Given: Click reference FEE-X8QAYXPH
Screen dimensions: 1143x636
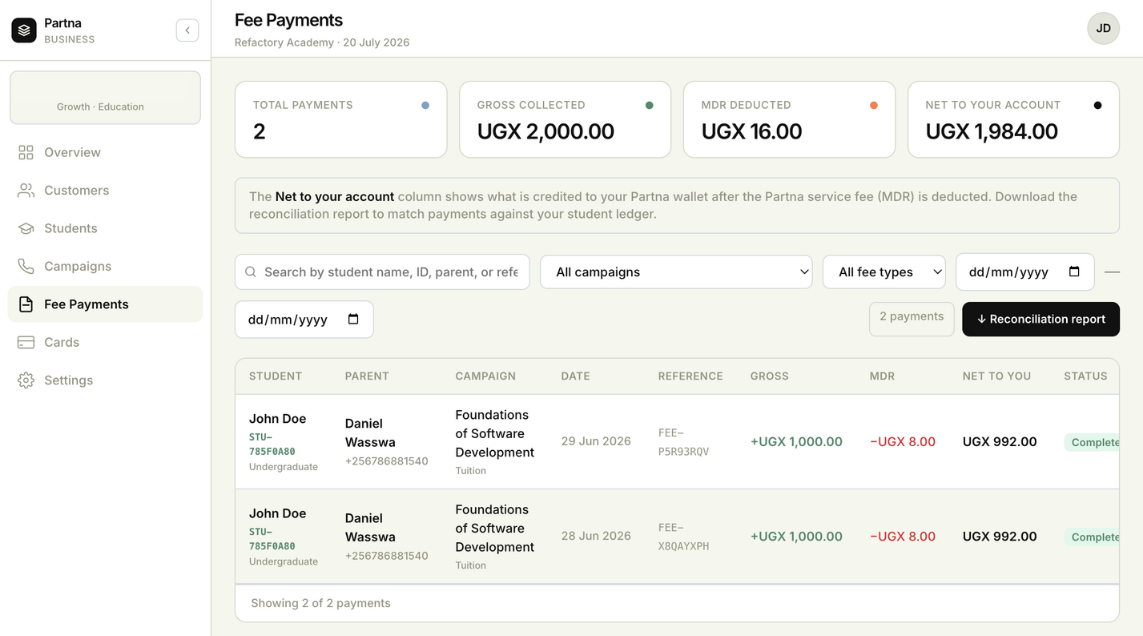Looking at the screenshot, I should [x=684, y=537].
